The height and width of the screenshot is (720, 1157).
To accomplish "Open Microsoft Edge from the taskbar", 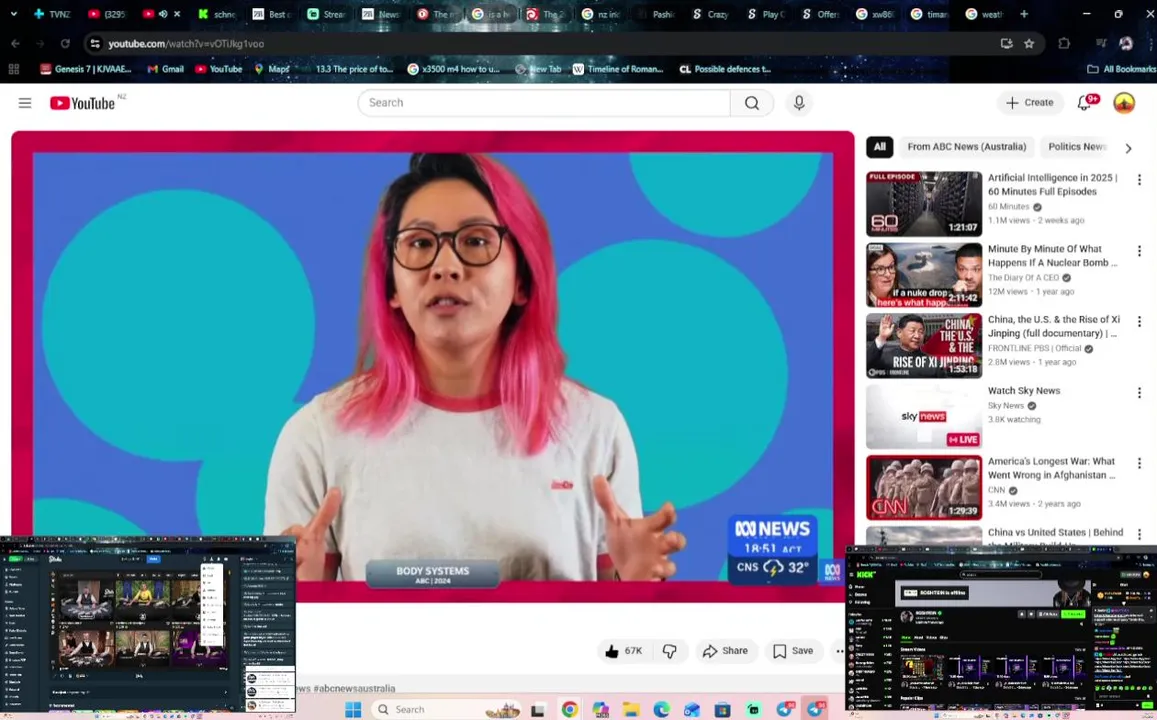I will 661,710.
